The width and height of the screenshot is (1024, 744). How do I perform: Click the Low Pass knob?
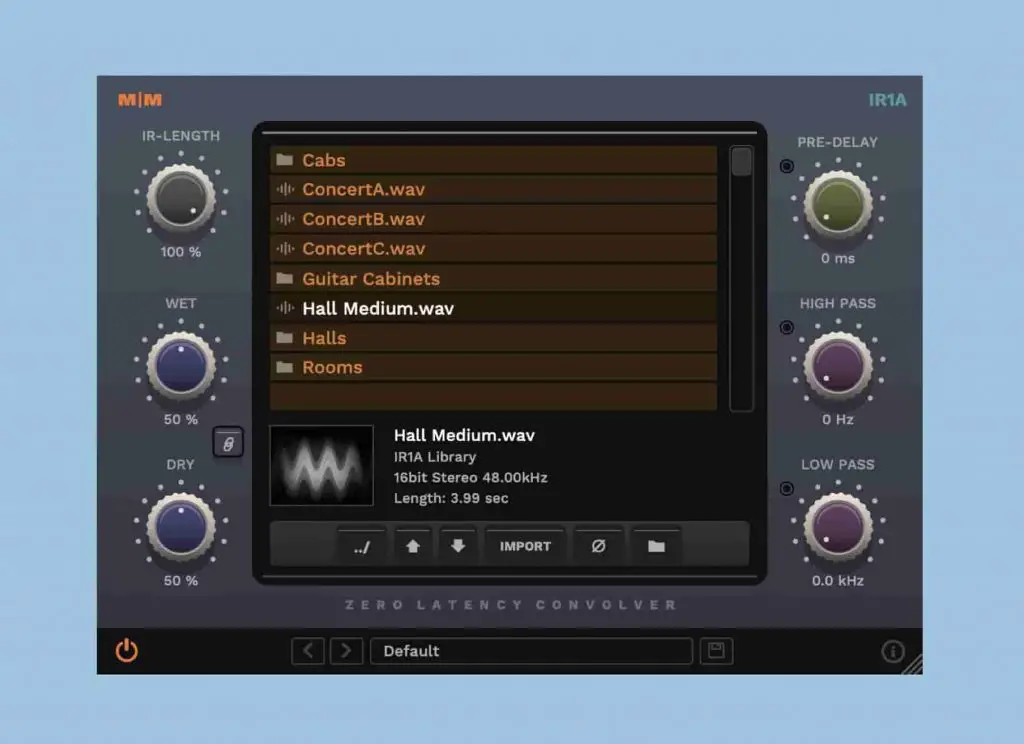[838, 526]
